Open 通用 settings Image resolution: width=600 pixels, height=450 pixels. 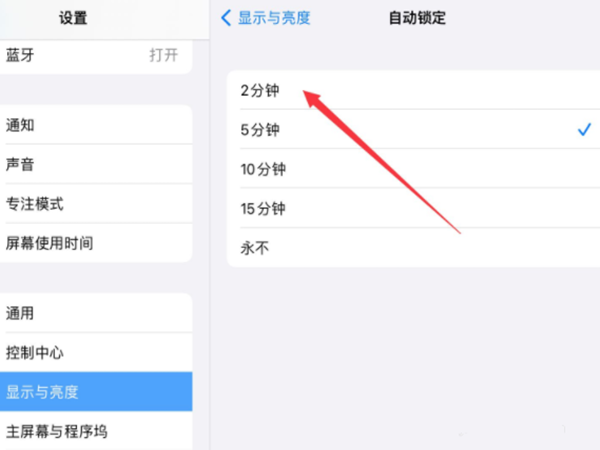click(96, 313)
